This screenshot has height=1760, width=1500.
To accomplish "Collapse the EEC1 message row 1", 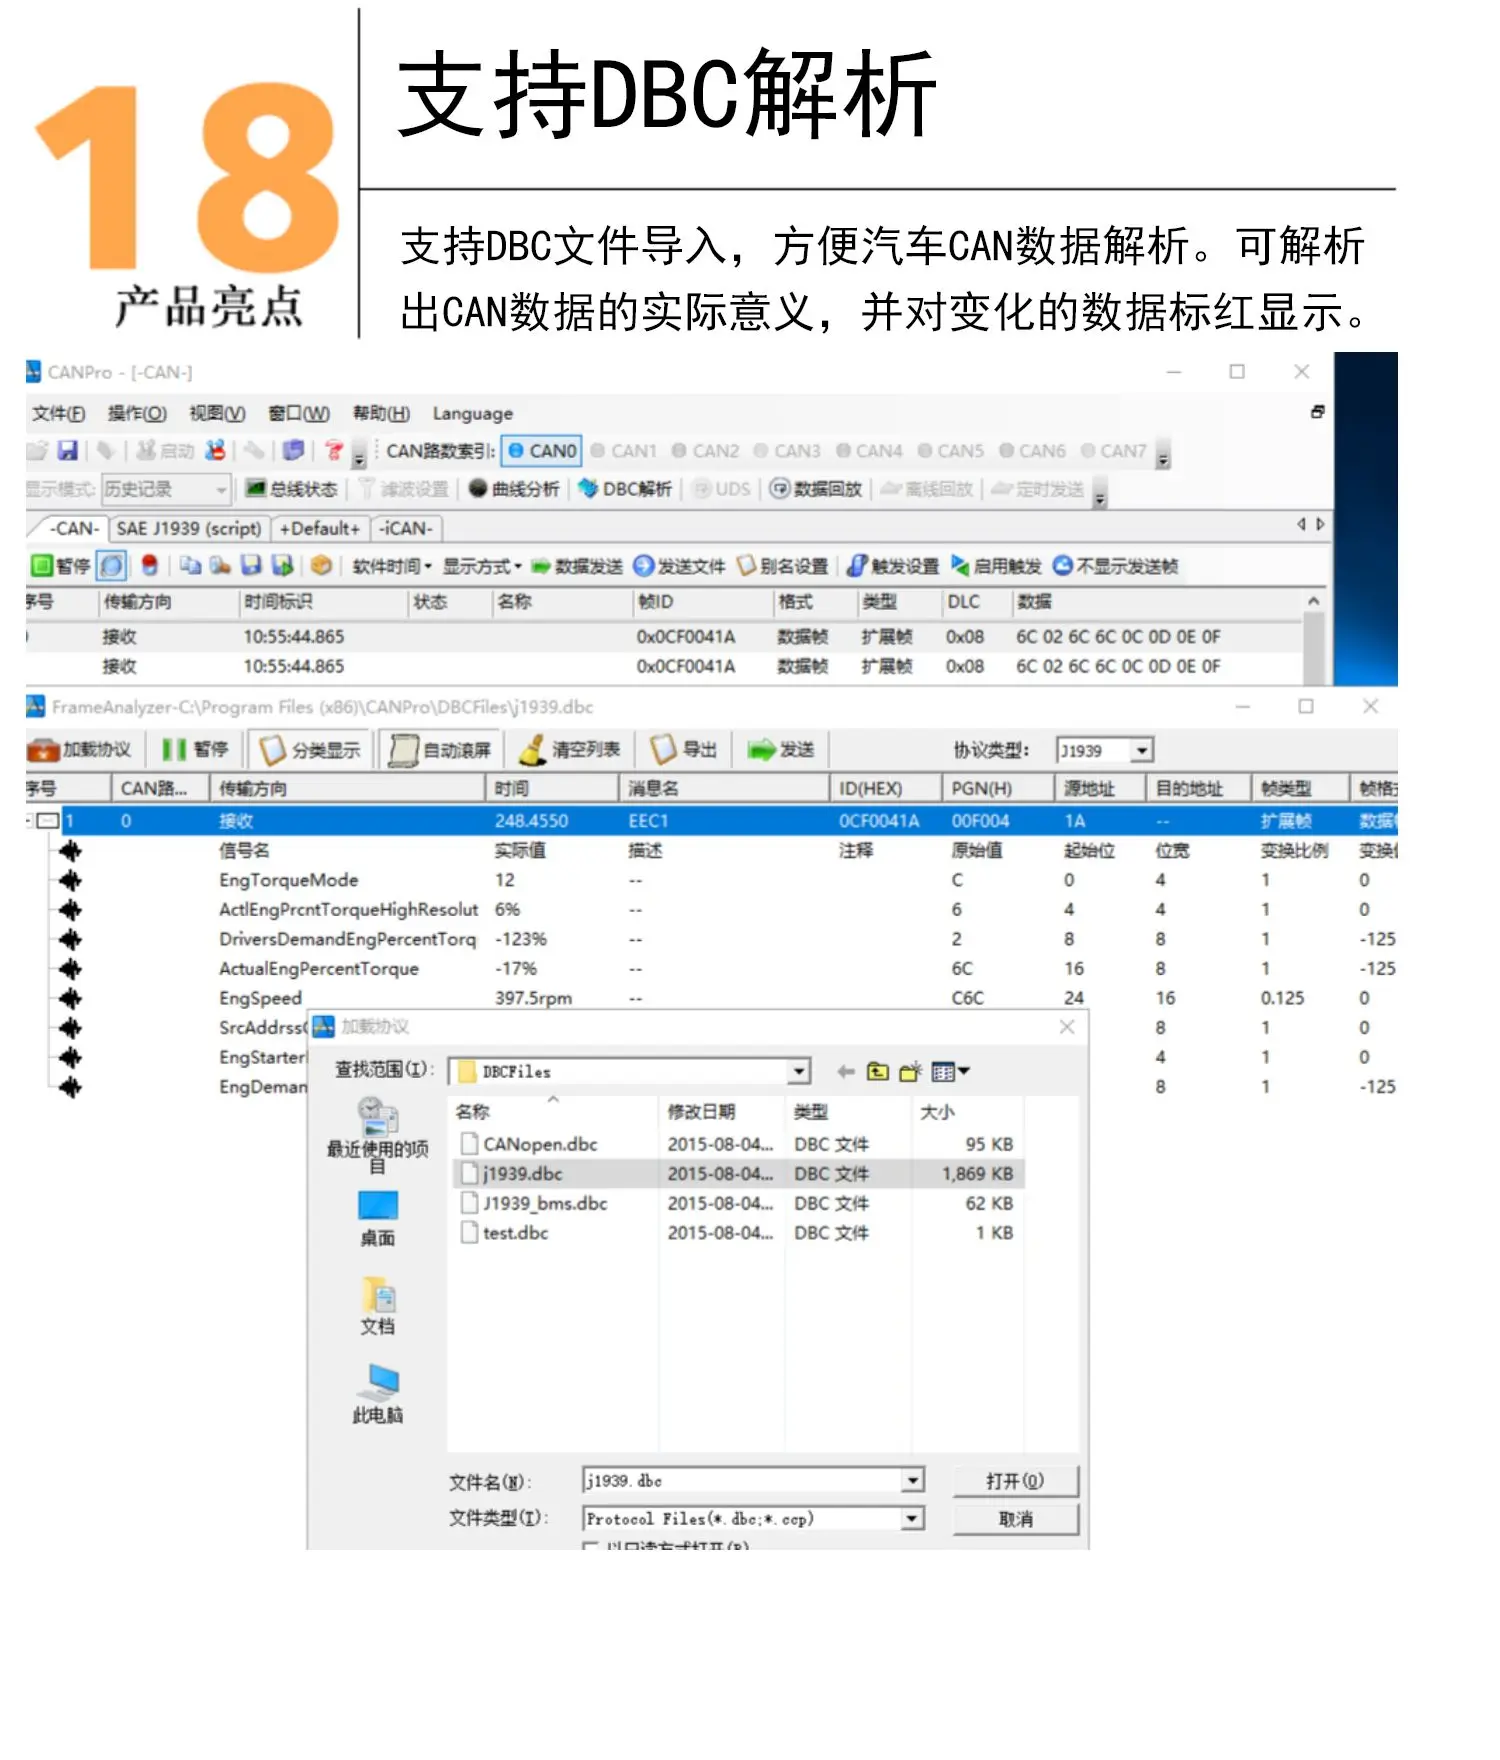I will (x=47, y=821).
